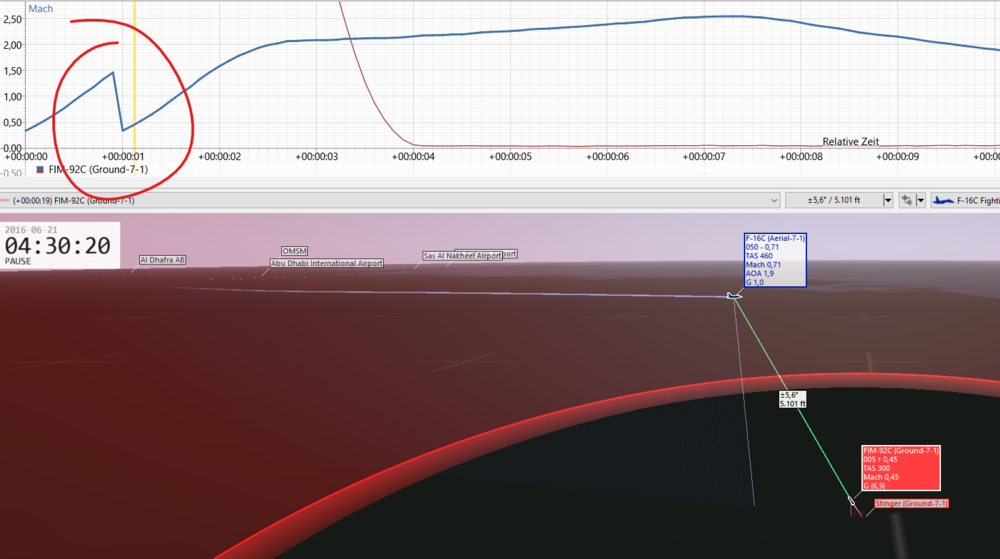Click the Abu Dhabi International Airport label
The width and height of the screenshot is (1000, 559).
[327, 263]
